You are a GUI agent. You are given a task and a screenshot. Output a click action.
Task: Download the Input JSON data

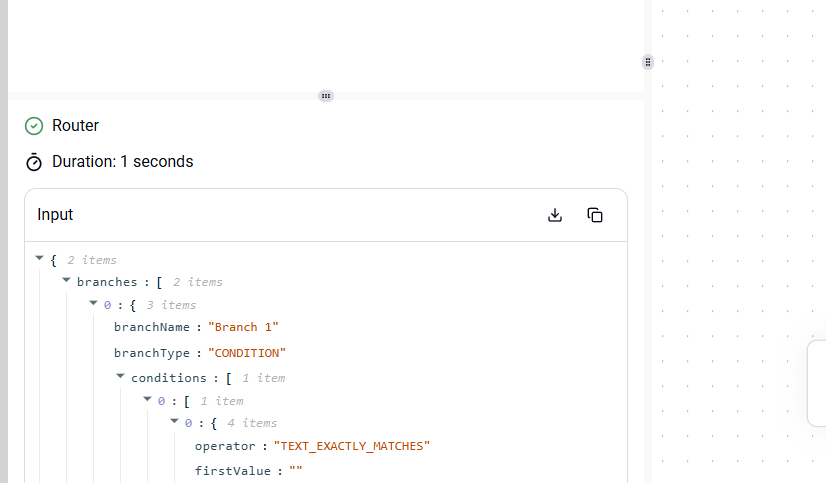coord(555,215)
